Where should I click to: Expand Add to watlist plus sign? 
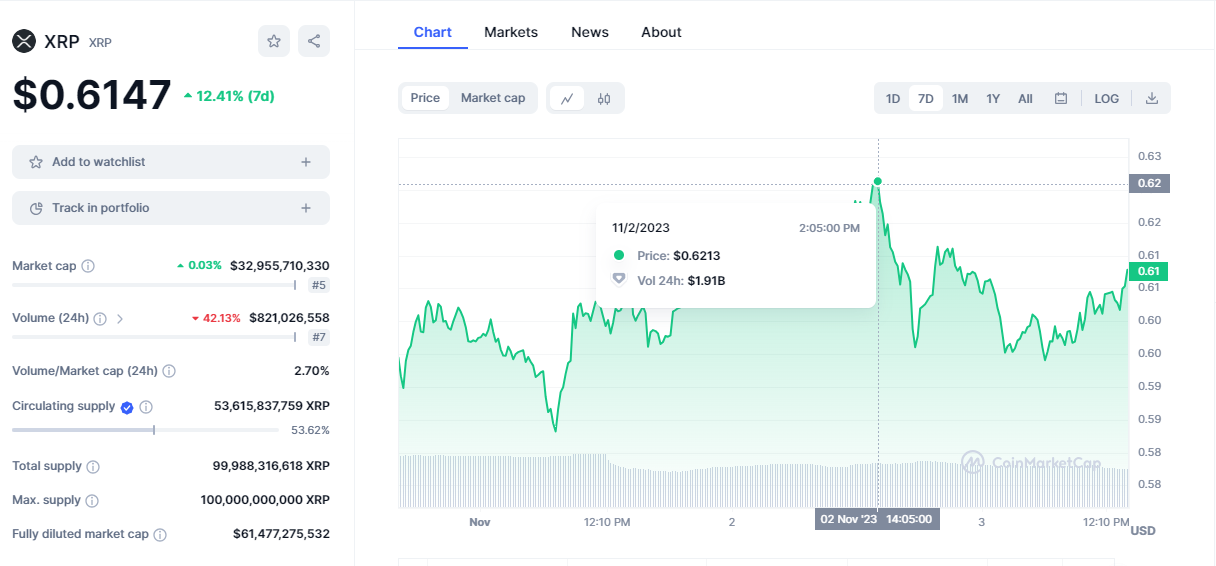pyautogui.click(x=306, y=162)
